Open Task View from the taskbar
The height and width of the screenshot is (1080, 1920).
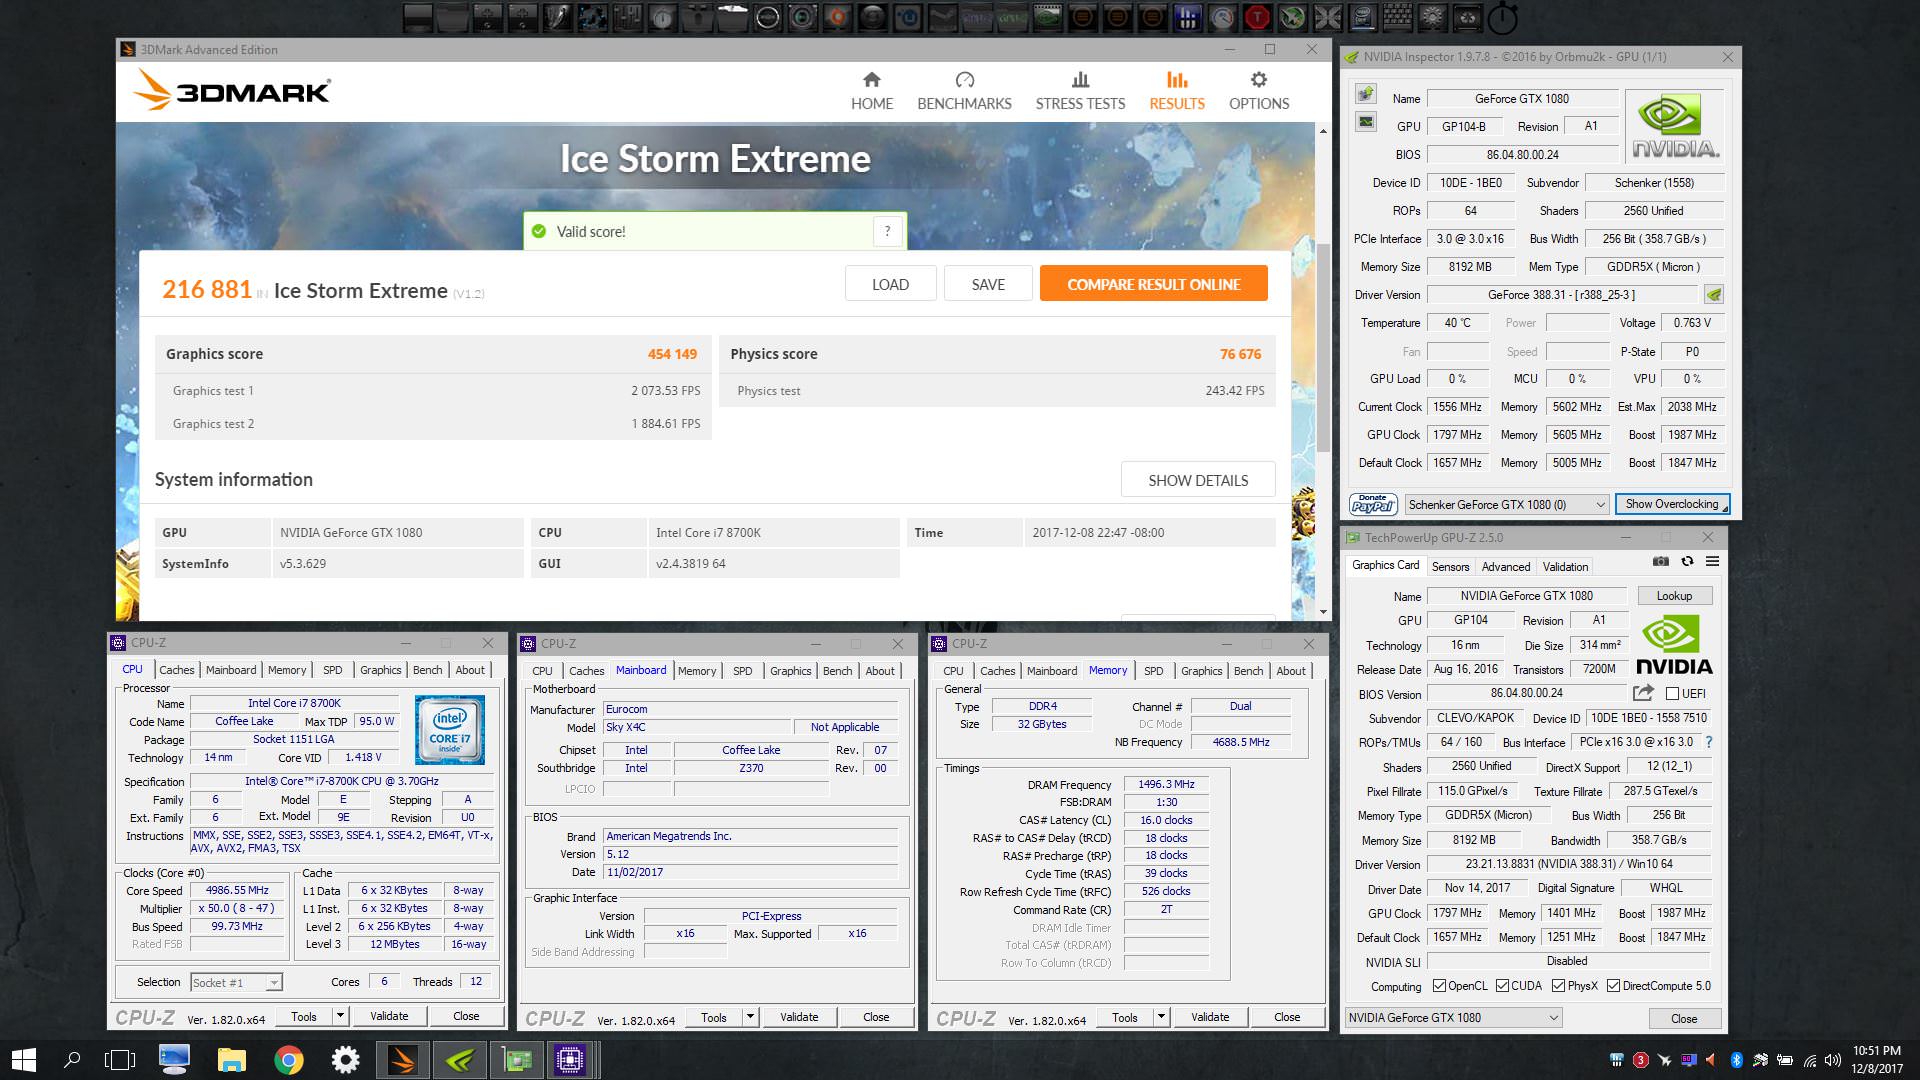click(119, 1059)
